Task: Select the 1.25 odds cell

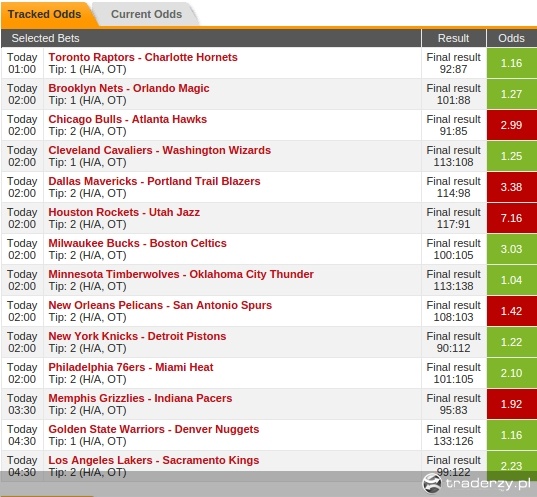Action: tap(512, 156)
